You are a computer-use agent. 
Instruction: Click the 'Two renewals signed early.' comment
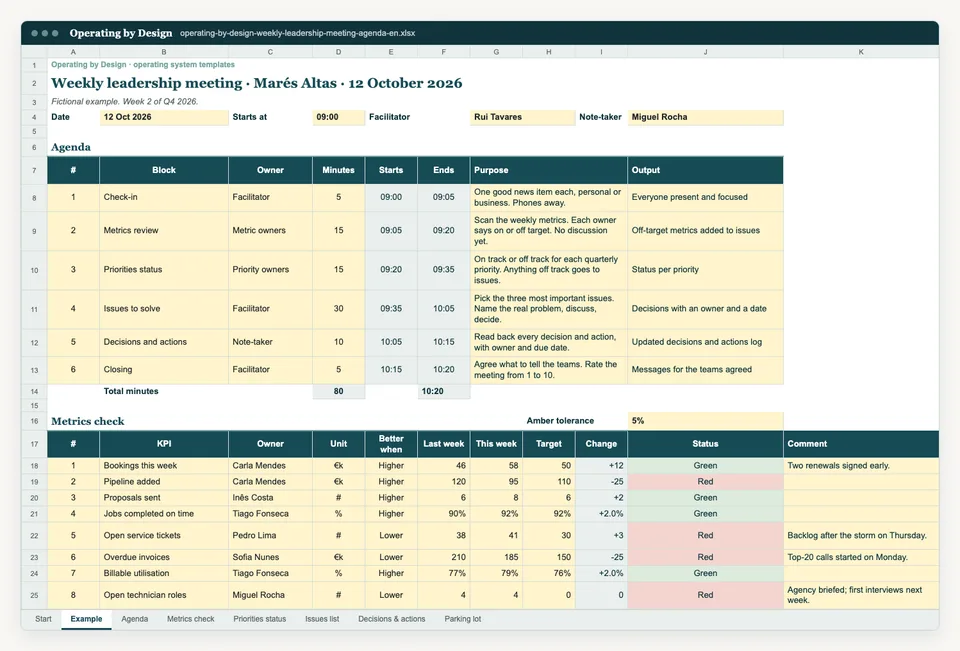coord(861,465)
